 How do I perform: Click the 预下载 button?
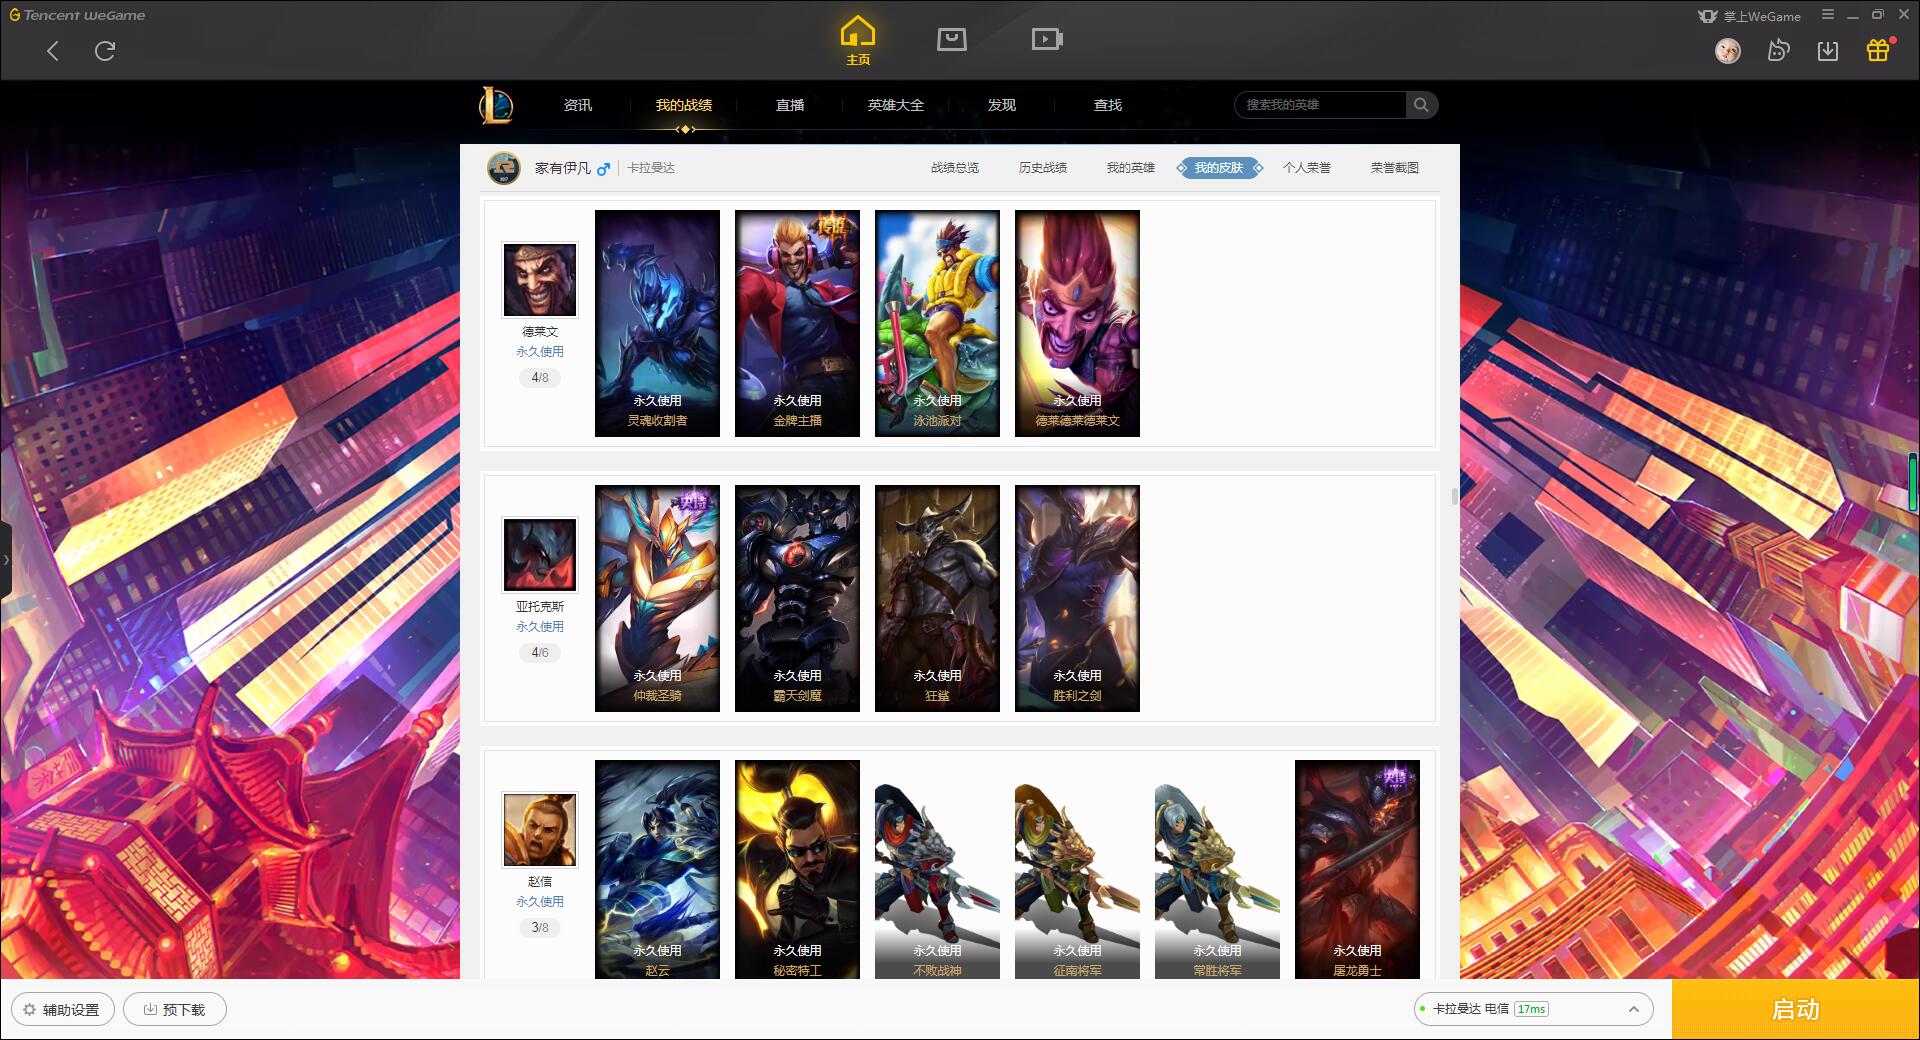tap(175, 1009)
